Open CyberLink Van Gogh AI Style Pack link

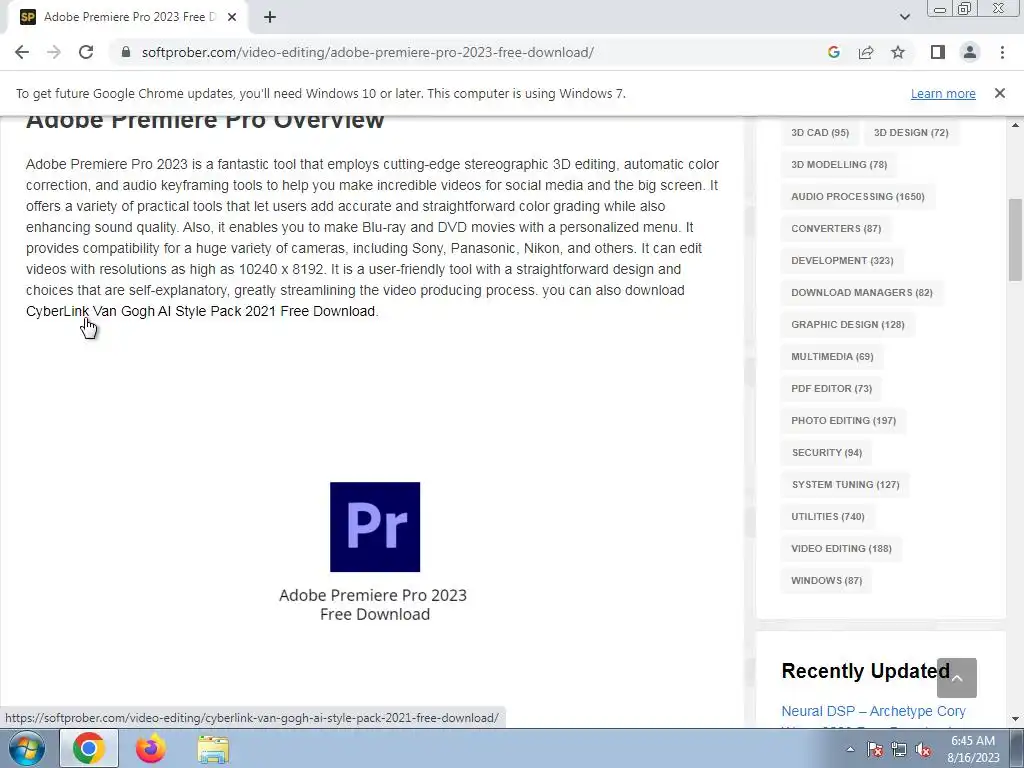tap(200, 311)
